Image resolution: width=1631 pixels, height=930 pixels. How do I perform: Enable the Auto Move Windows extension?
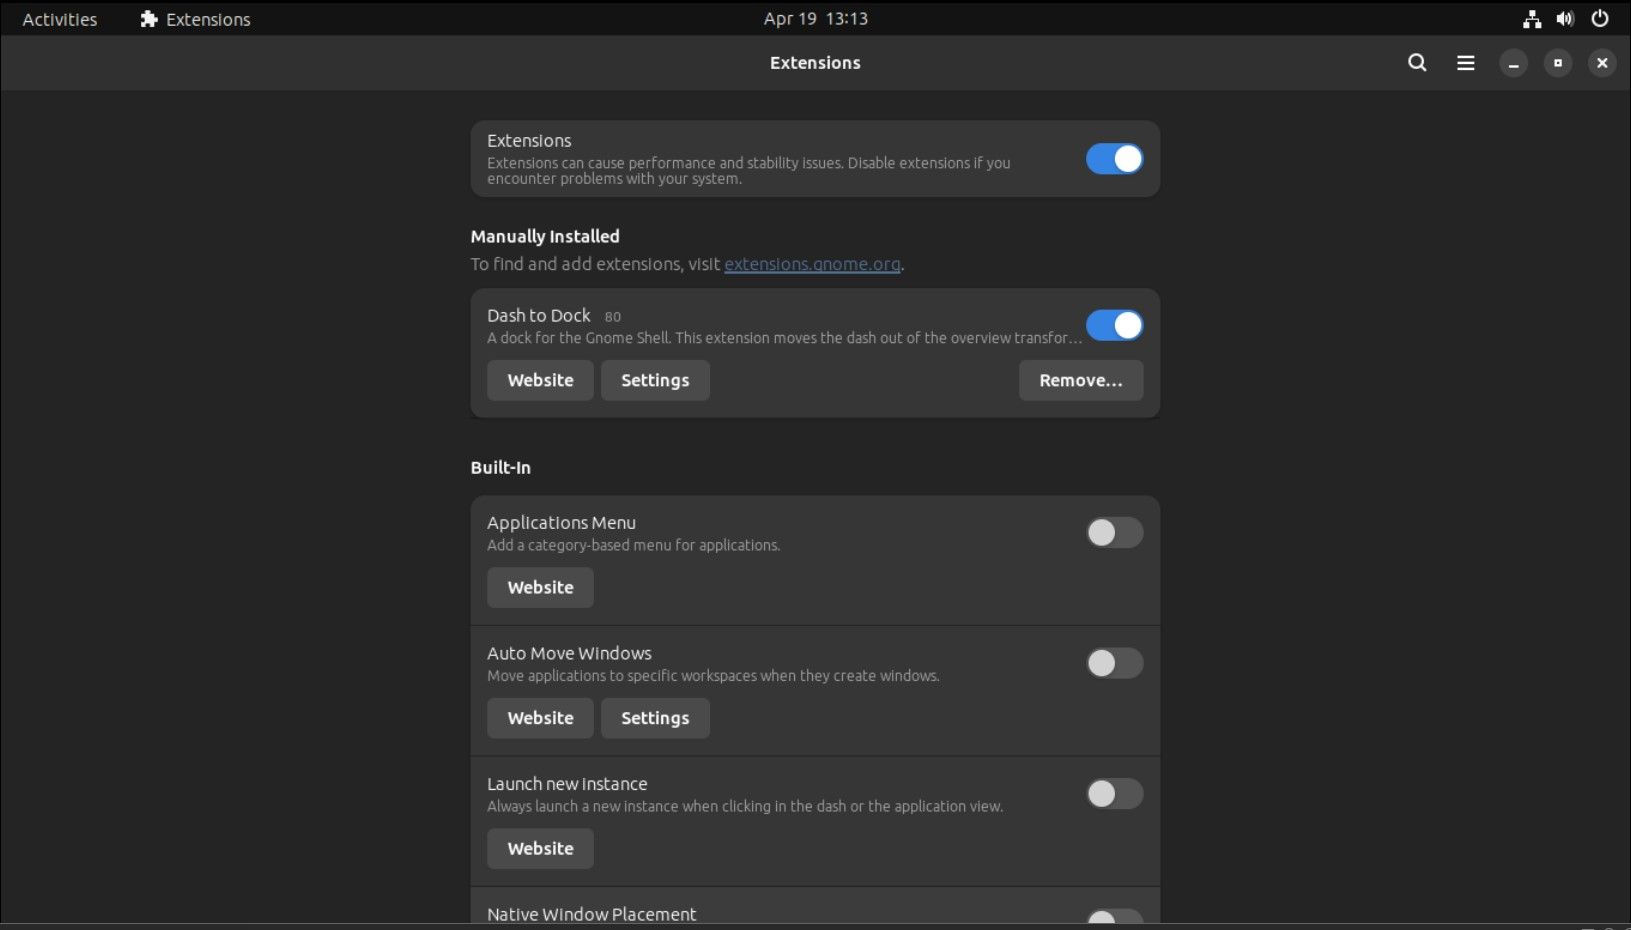pos(1114,663)
